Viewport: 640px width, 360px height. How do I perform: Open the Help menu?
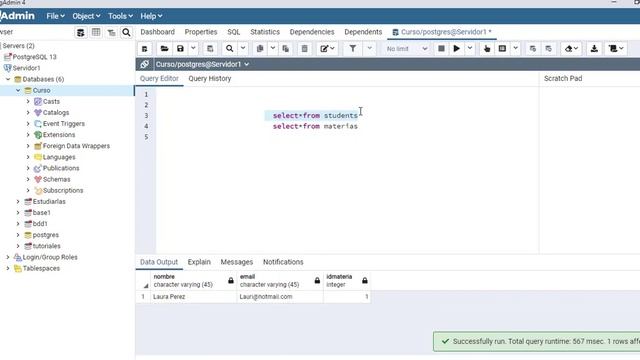151,16
